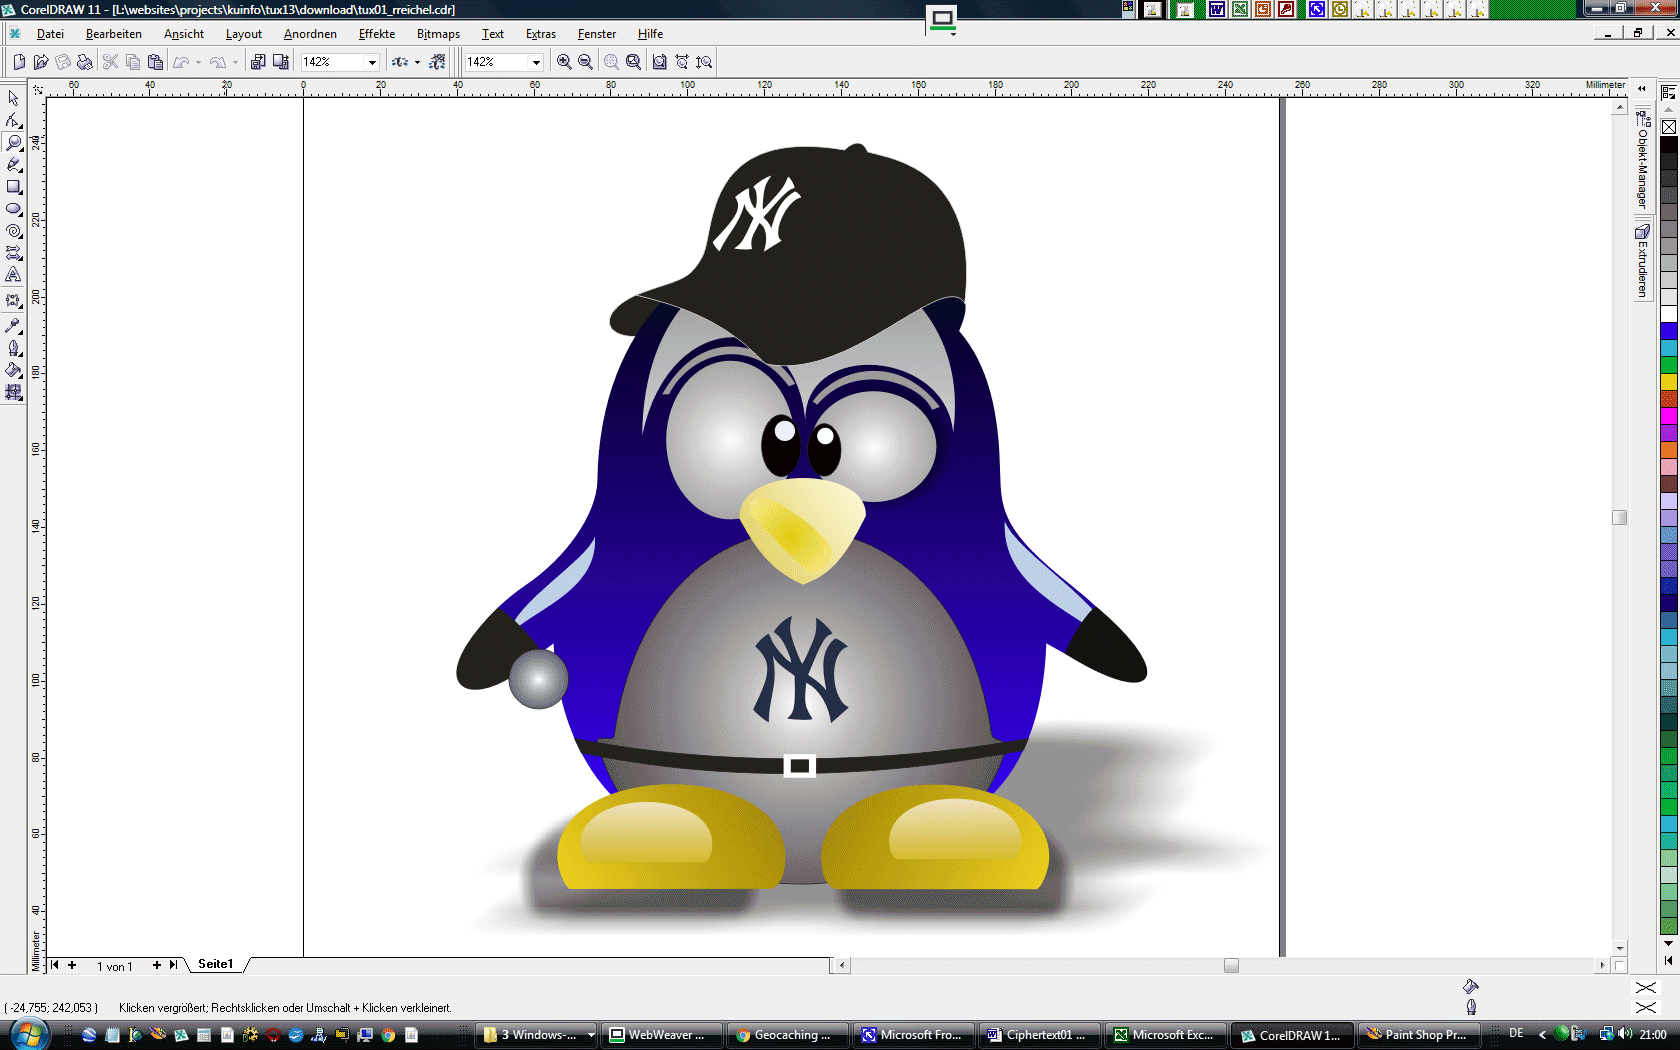This screenshot has height=1050, width=1680.
Task: Select the Basic Shapes arrows tool
Action: tap(13, 252)
